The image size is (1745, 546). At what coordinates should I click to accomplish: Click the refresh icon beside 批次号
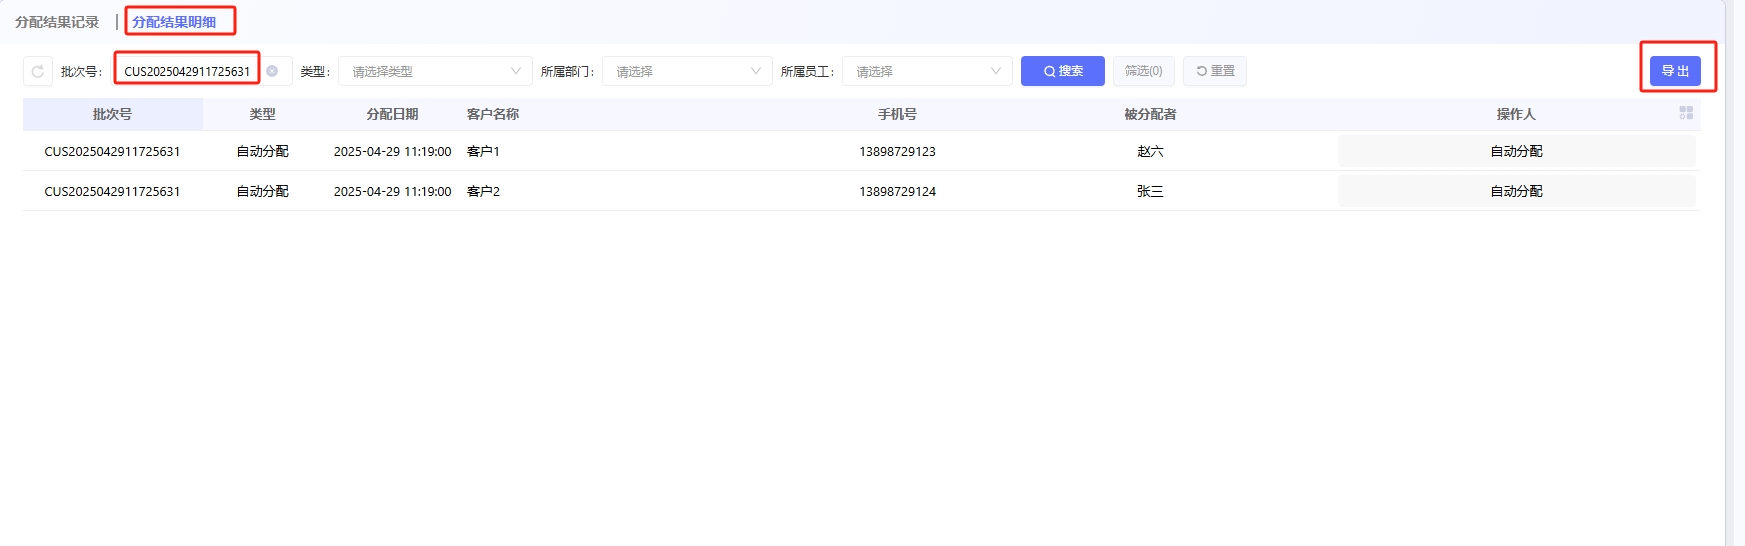click(x=38, y=71)
